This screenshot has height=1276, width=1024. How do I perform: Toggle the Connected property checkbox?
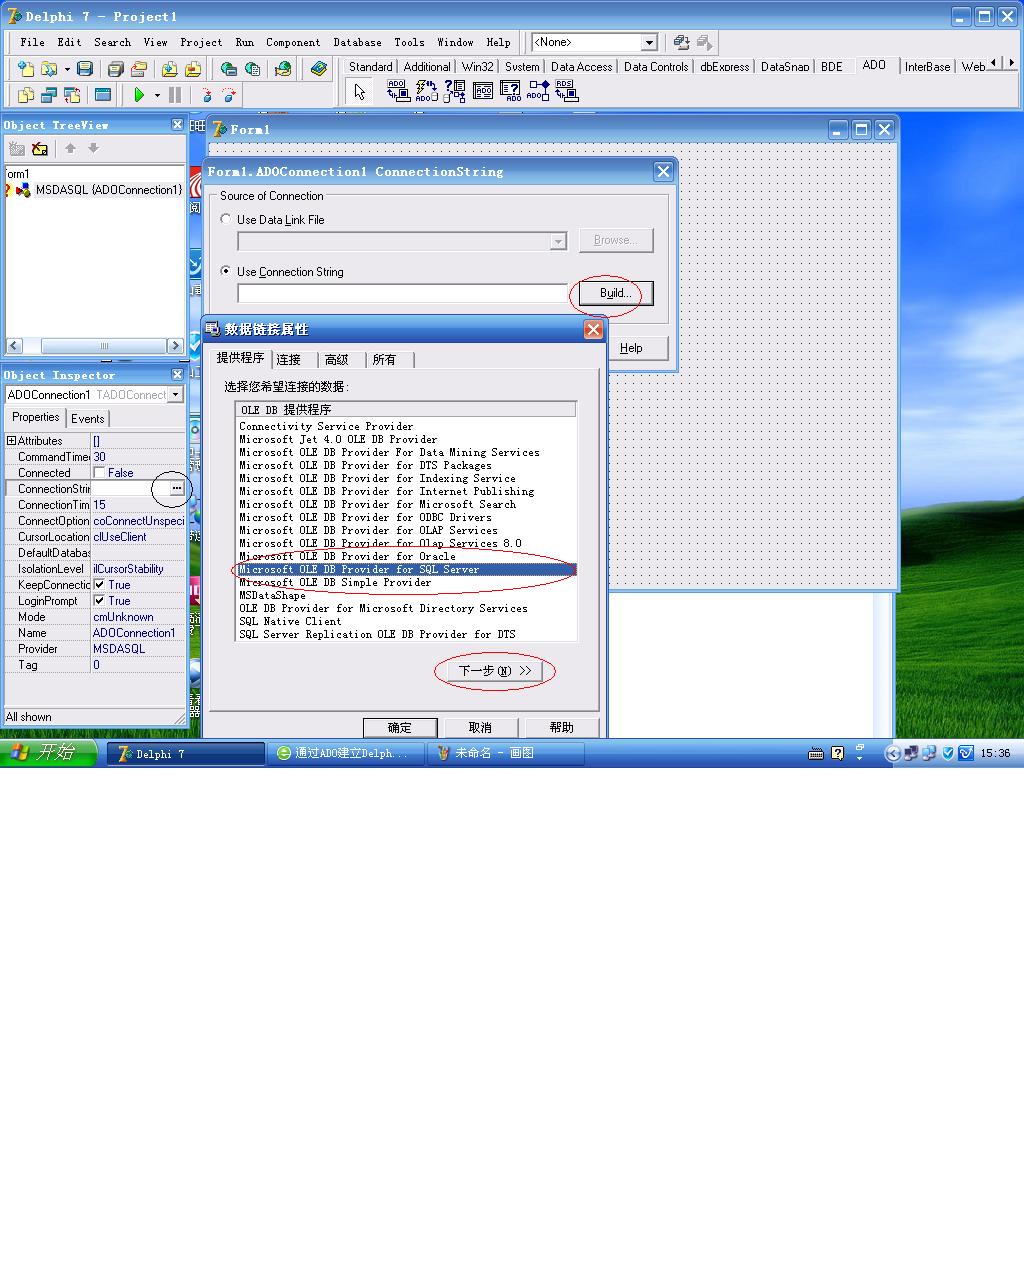pyautogui.click(x=99, y=472)
